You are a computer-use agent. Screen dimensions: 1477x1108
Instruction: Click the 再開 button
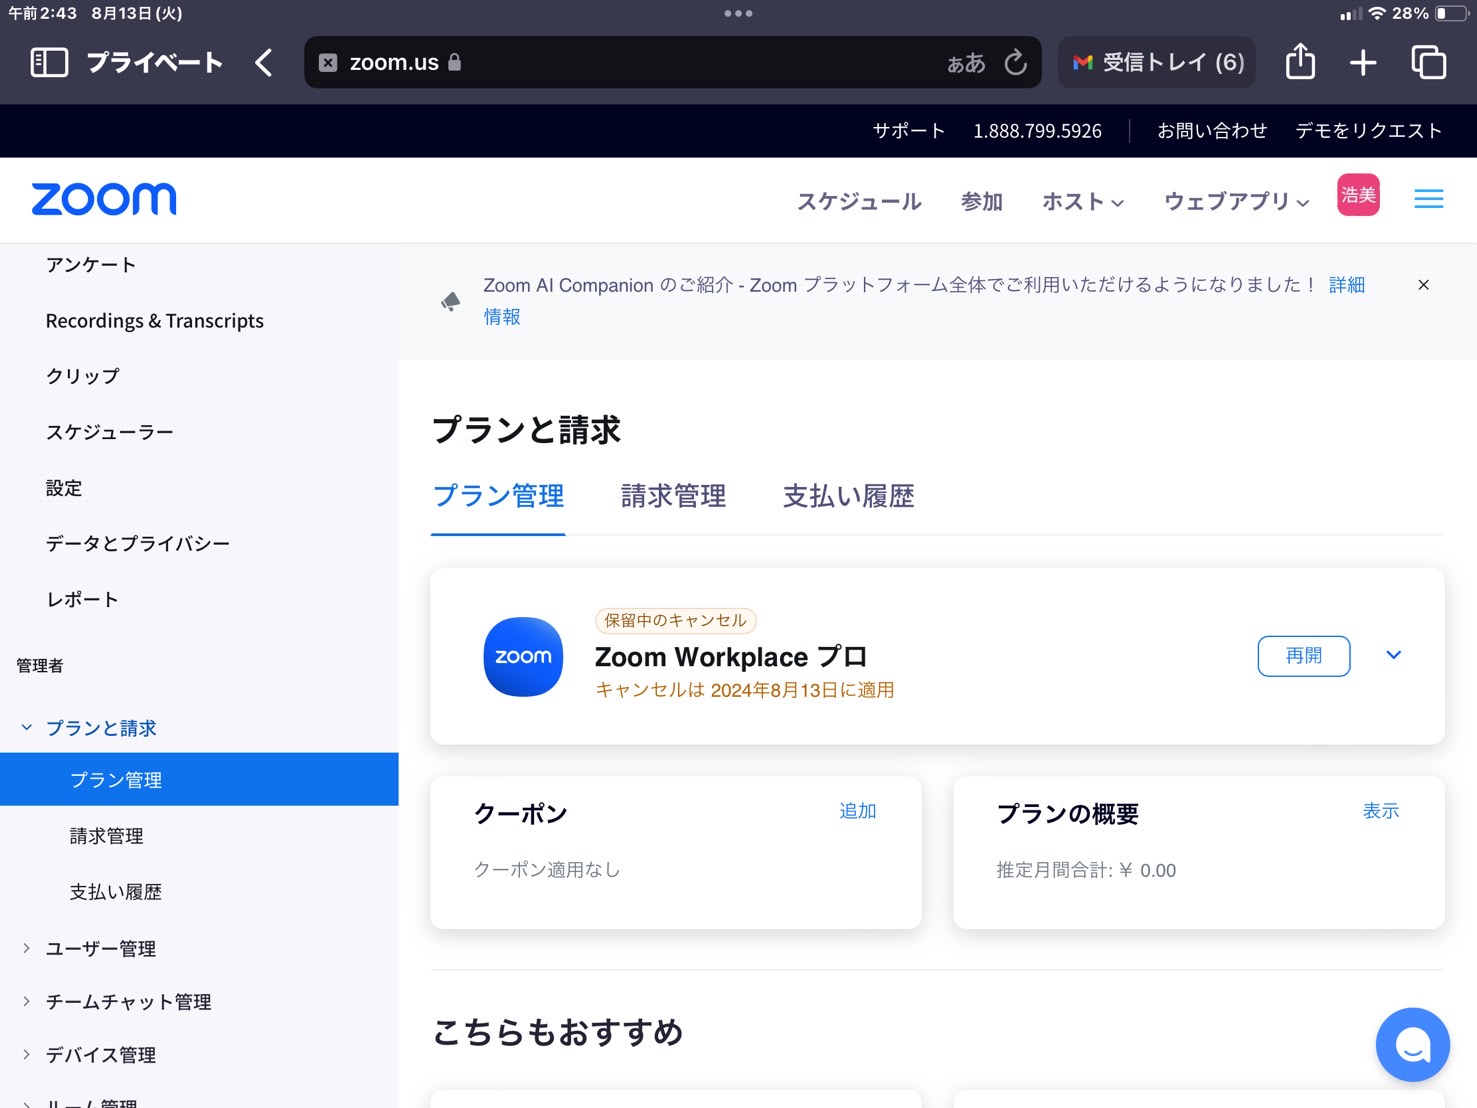coord(1304,656)
